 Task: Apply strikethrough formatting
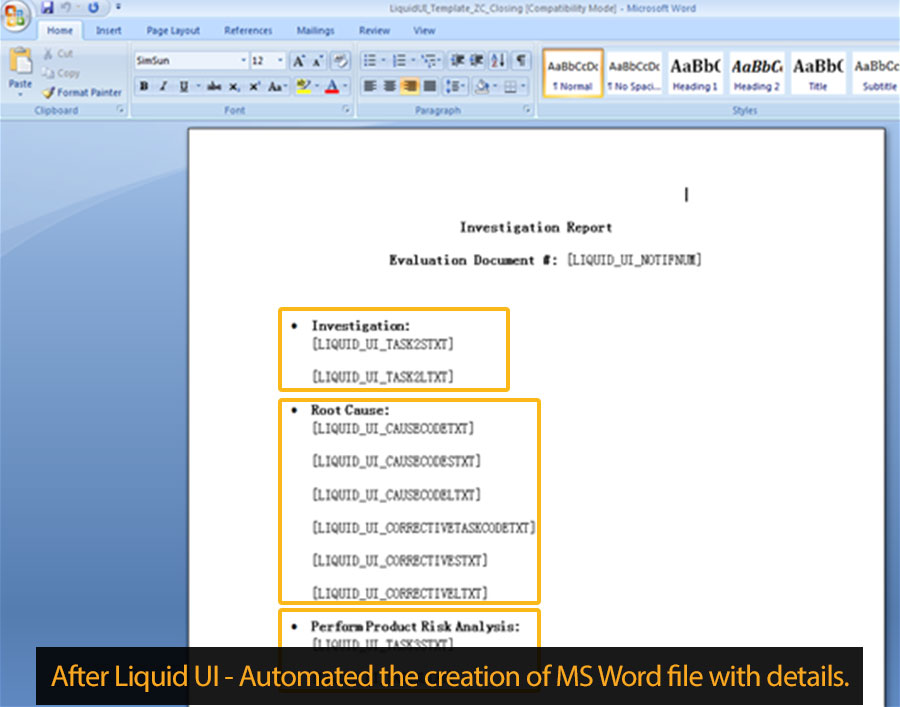pyautogui.click(x=213, y=87)
